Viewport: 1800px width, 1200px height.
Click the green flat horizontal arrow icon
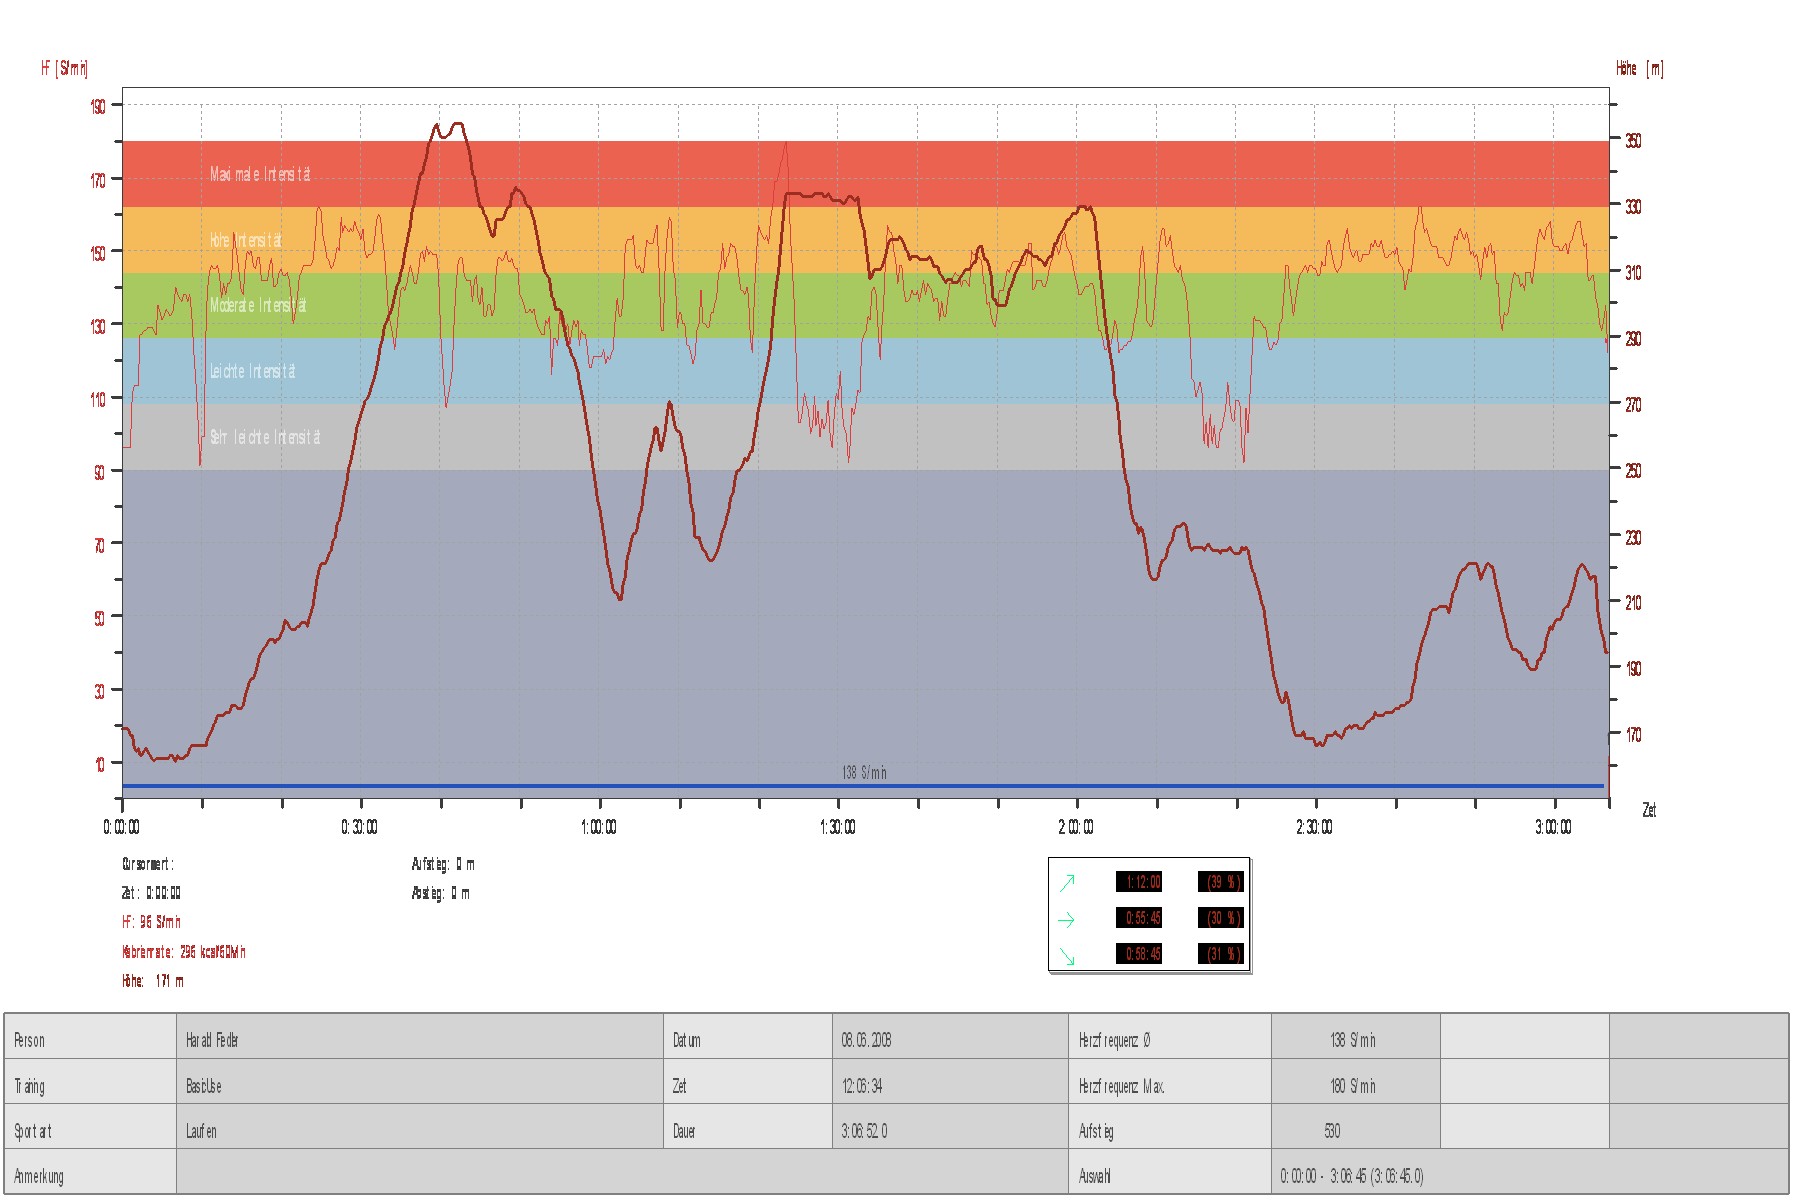pos(1067,919)
